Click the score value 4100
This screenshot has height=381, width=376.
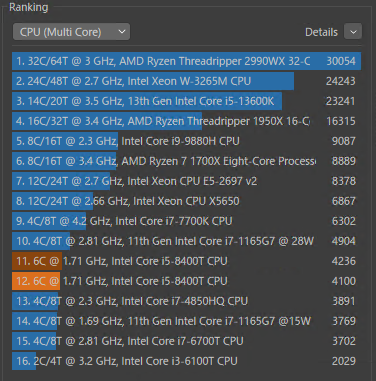344,281
